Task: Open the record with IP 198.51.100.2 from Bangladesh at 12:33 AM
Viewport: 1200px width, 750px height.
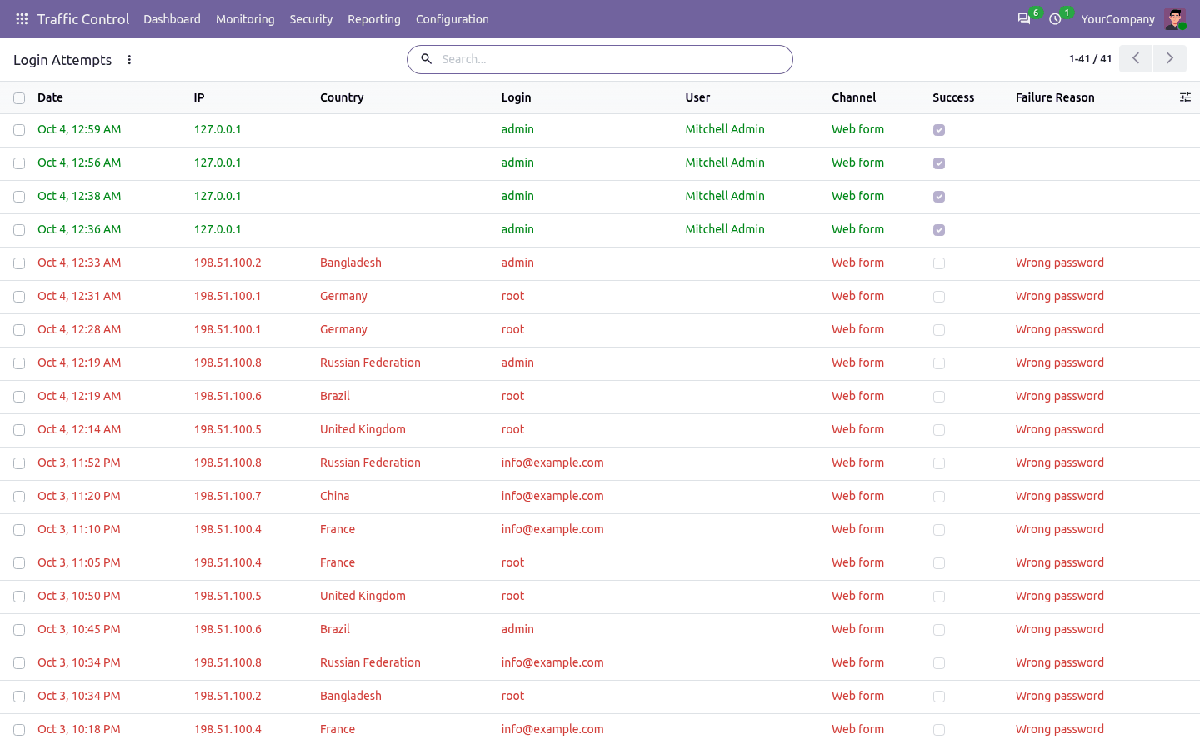Action: pyautogui.click(x=600, y=263)
